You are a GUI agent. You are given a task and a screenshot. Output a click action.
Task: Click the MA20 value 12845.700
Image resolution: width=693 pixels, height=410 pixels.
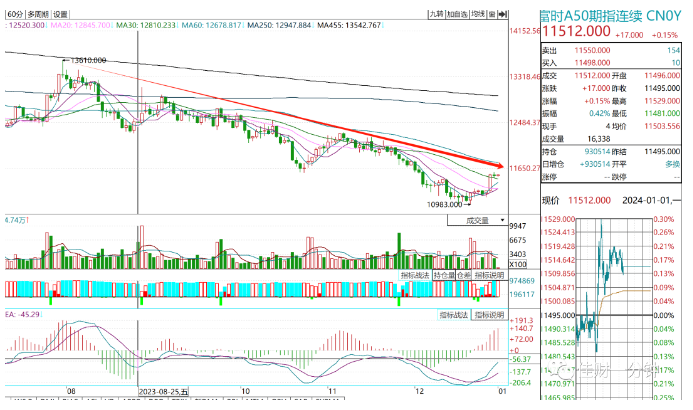click(92, 25)
